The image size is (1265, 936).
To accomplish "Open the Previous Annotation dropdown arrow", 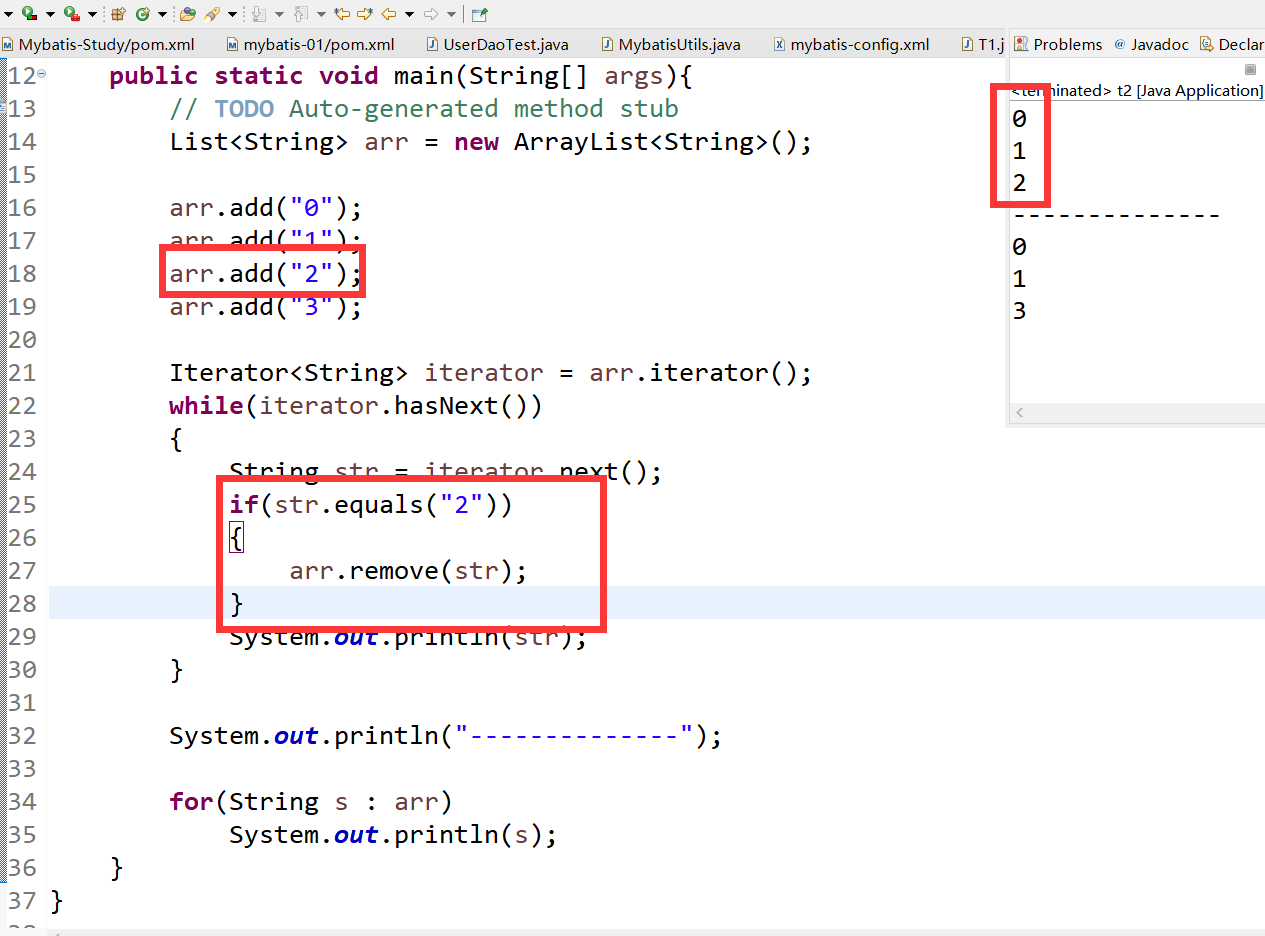I will pos(321,14).
